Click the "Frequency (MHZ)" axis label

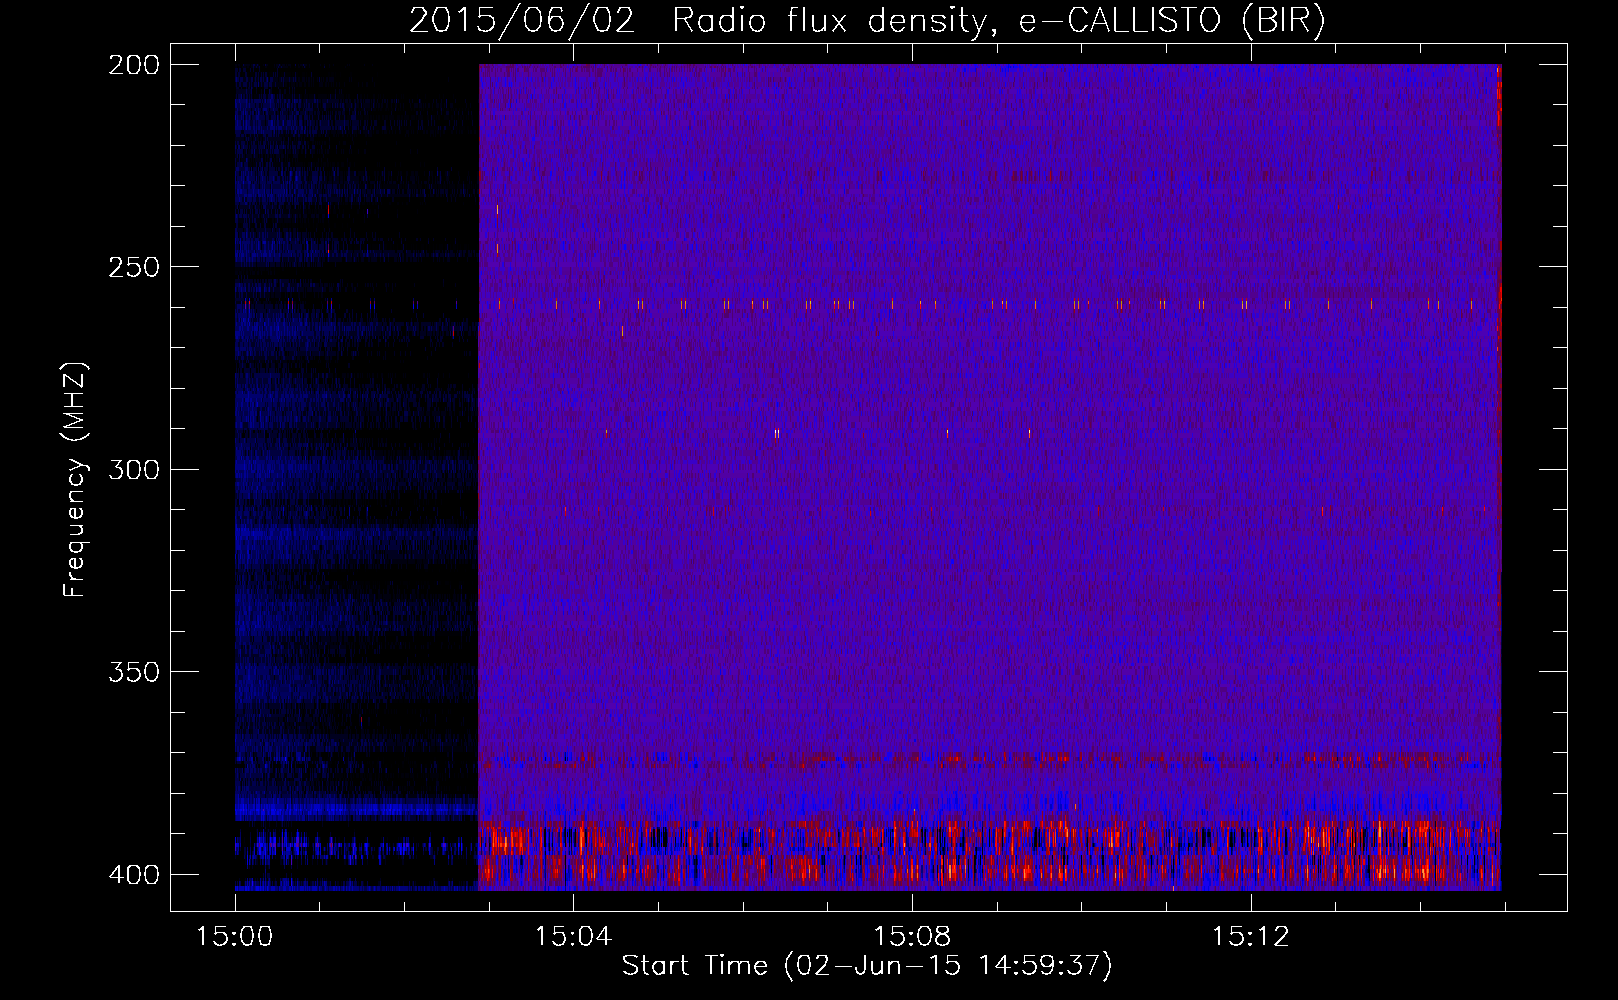point(75,480)
